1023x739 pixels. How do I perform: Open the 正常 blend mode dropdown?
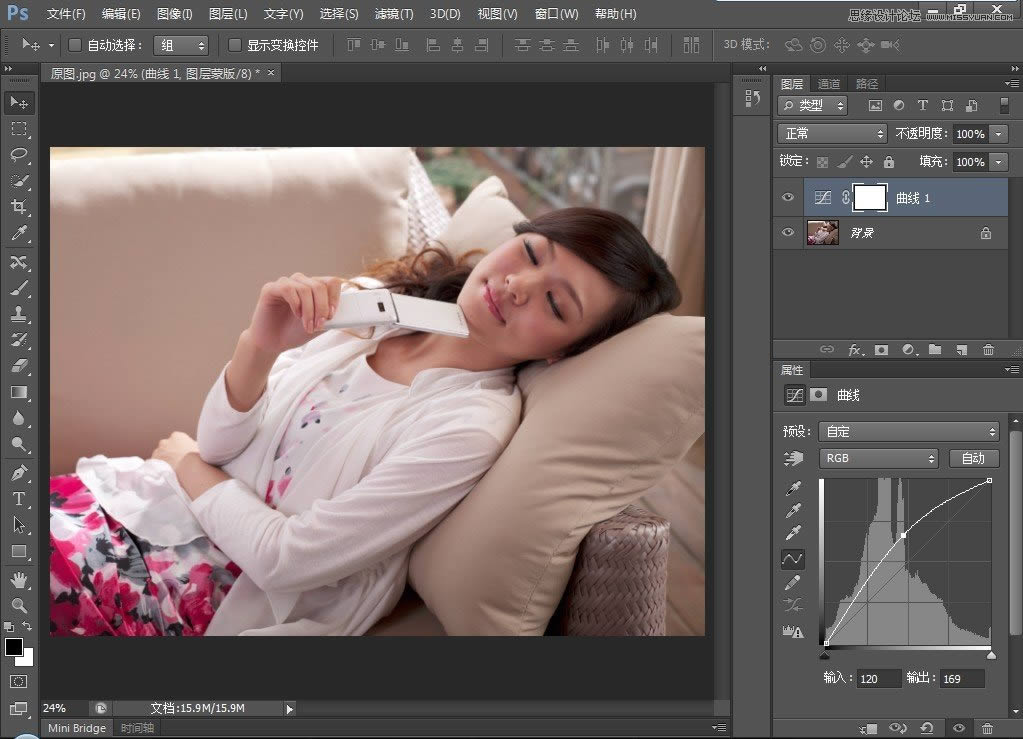pyautogui.click(x=833, y=133)
